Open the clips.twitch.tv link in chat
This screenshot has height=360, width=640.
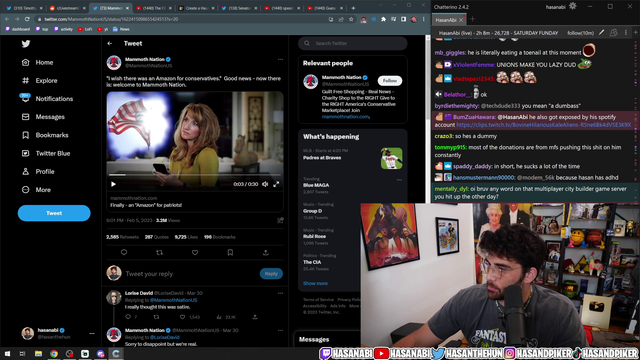(x=544, y=125)
